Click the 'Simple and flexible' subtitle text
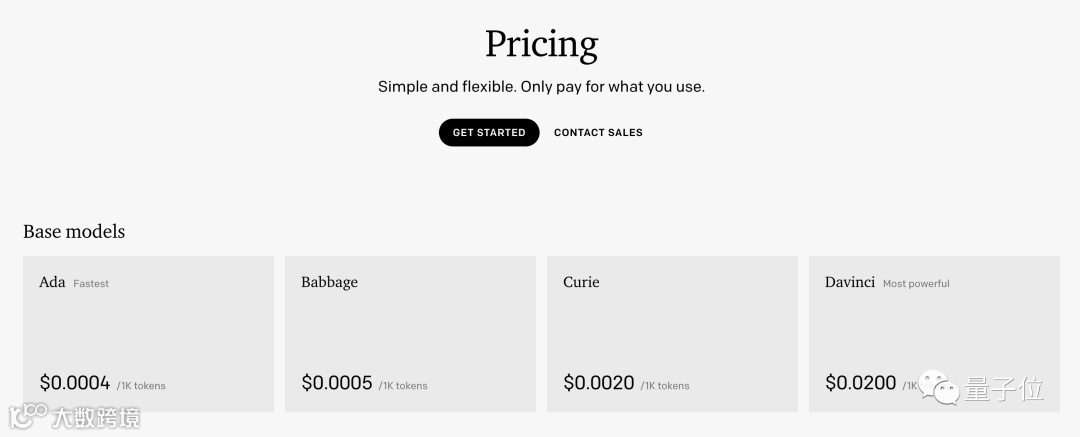The height and width of the screenshot is (437, 1080). click(541, 87)
